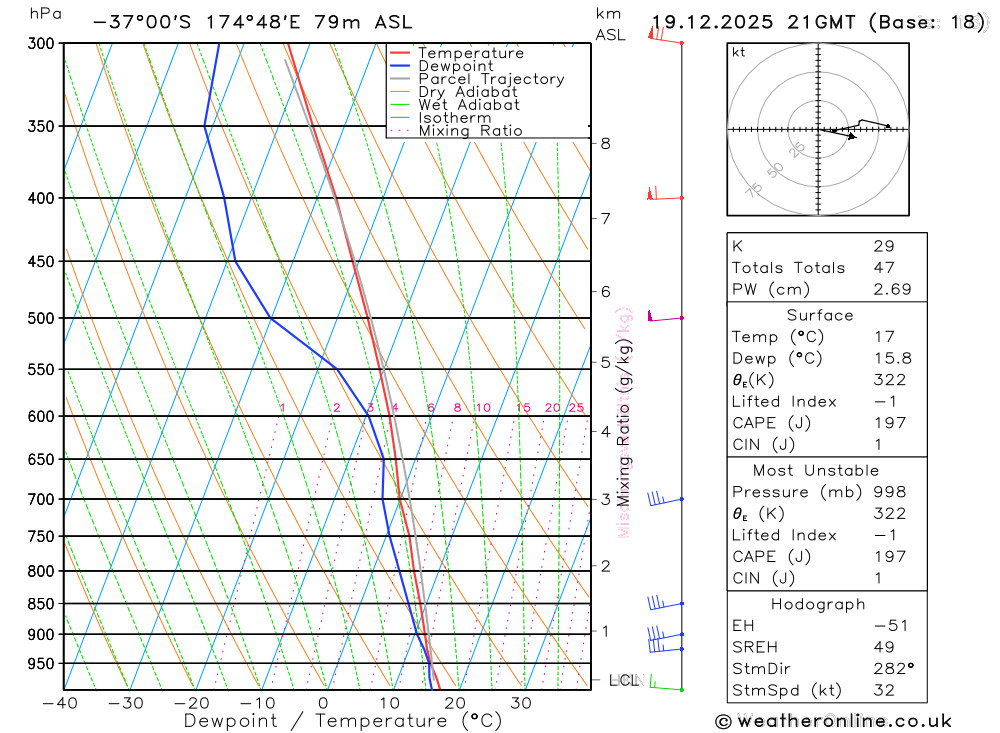Viewport: 1000px width, 733px height.
Task: Click the magenta wind barb at 500 hPa
Action: [665, 316]
